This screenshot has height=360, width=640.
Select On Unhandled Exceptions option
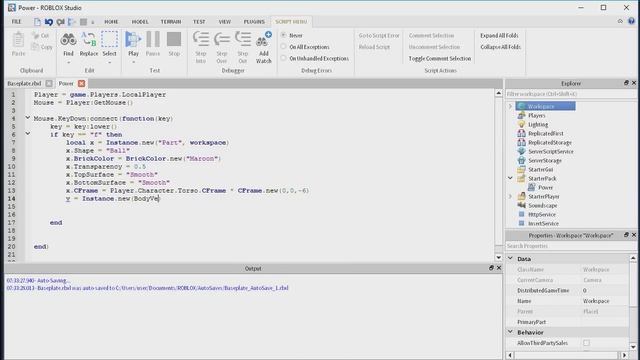tap(283, 58)
